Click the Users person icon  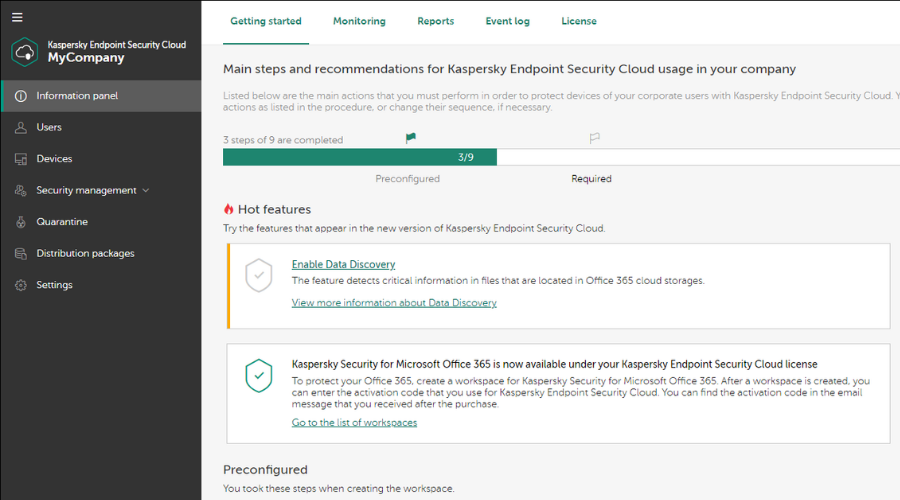pyautogui.click(x=21, y=127)
